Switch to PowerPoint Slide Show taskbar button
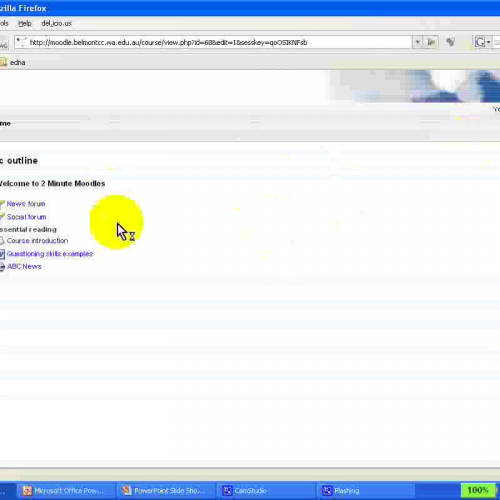The image size is (500, 500). tap(165, 491)
